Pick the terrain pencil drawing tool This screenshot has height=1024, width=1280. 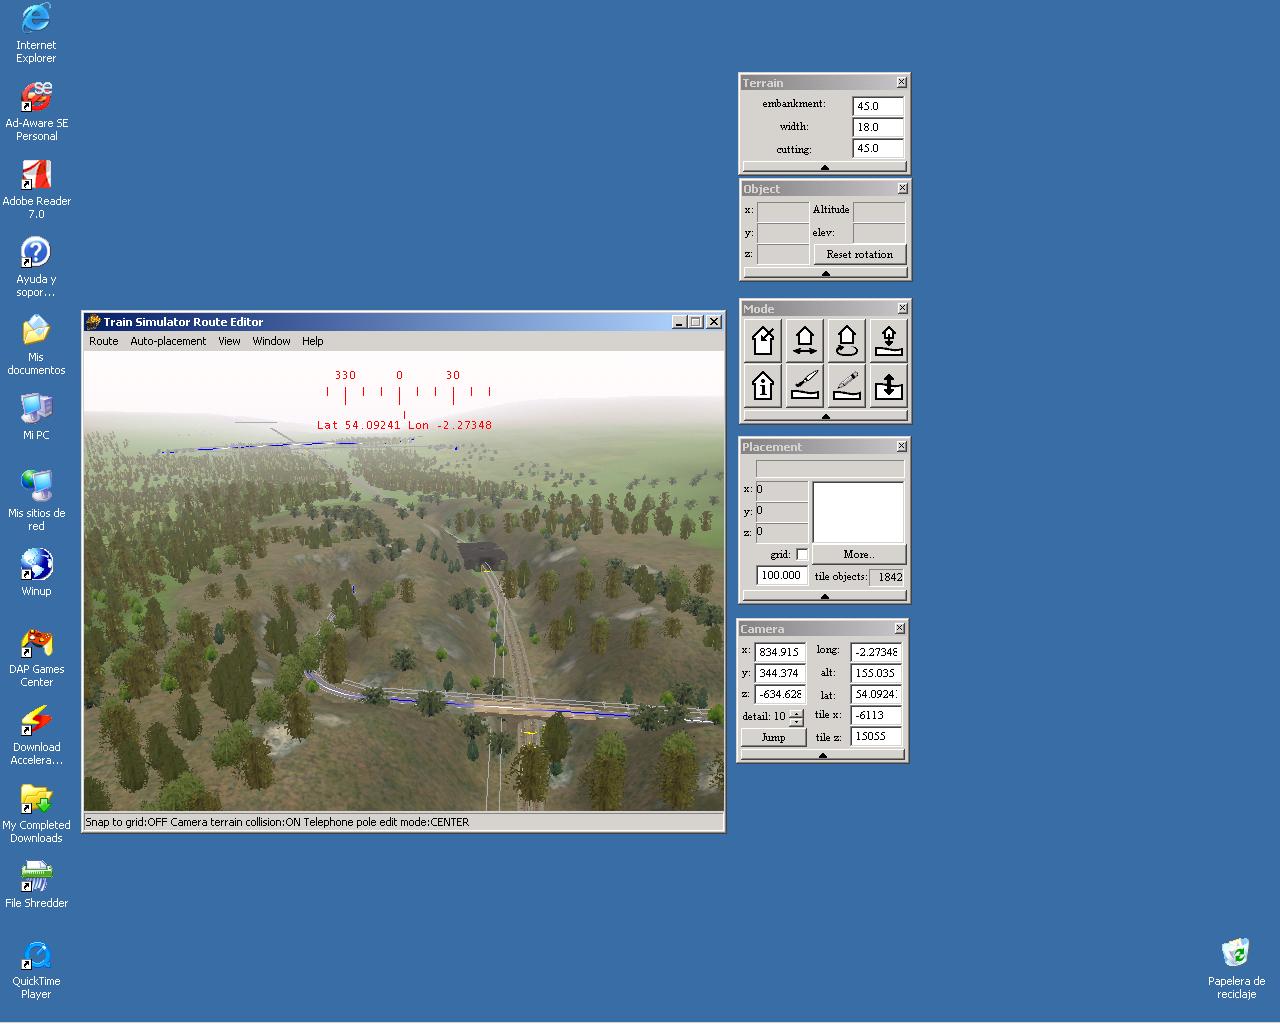coord(847,385)
